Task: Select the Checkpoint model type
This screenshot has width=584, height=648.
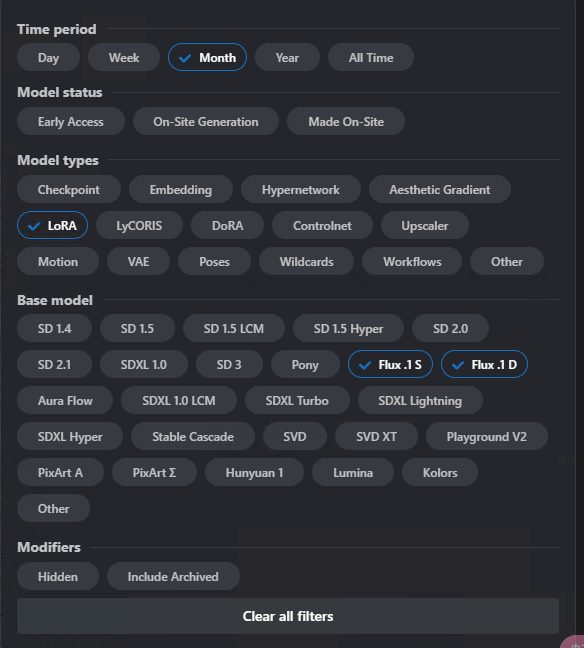Action: click(x=69, y=189)
